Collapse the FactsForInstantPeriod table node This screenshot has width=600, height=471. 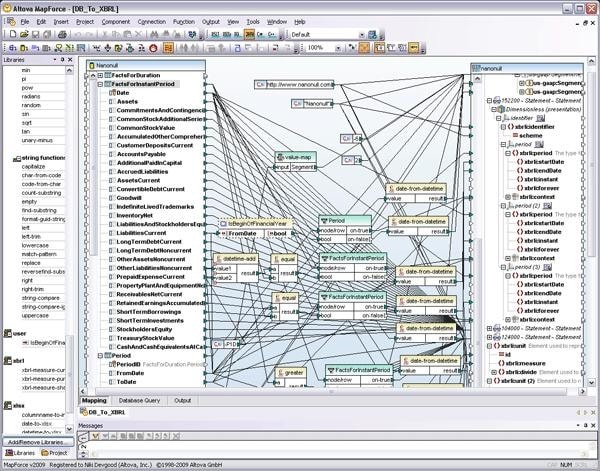tap(100, 84)
